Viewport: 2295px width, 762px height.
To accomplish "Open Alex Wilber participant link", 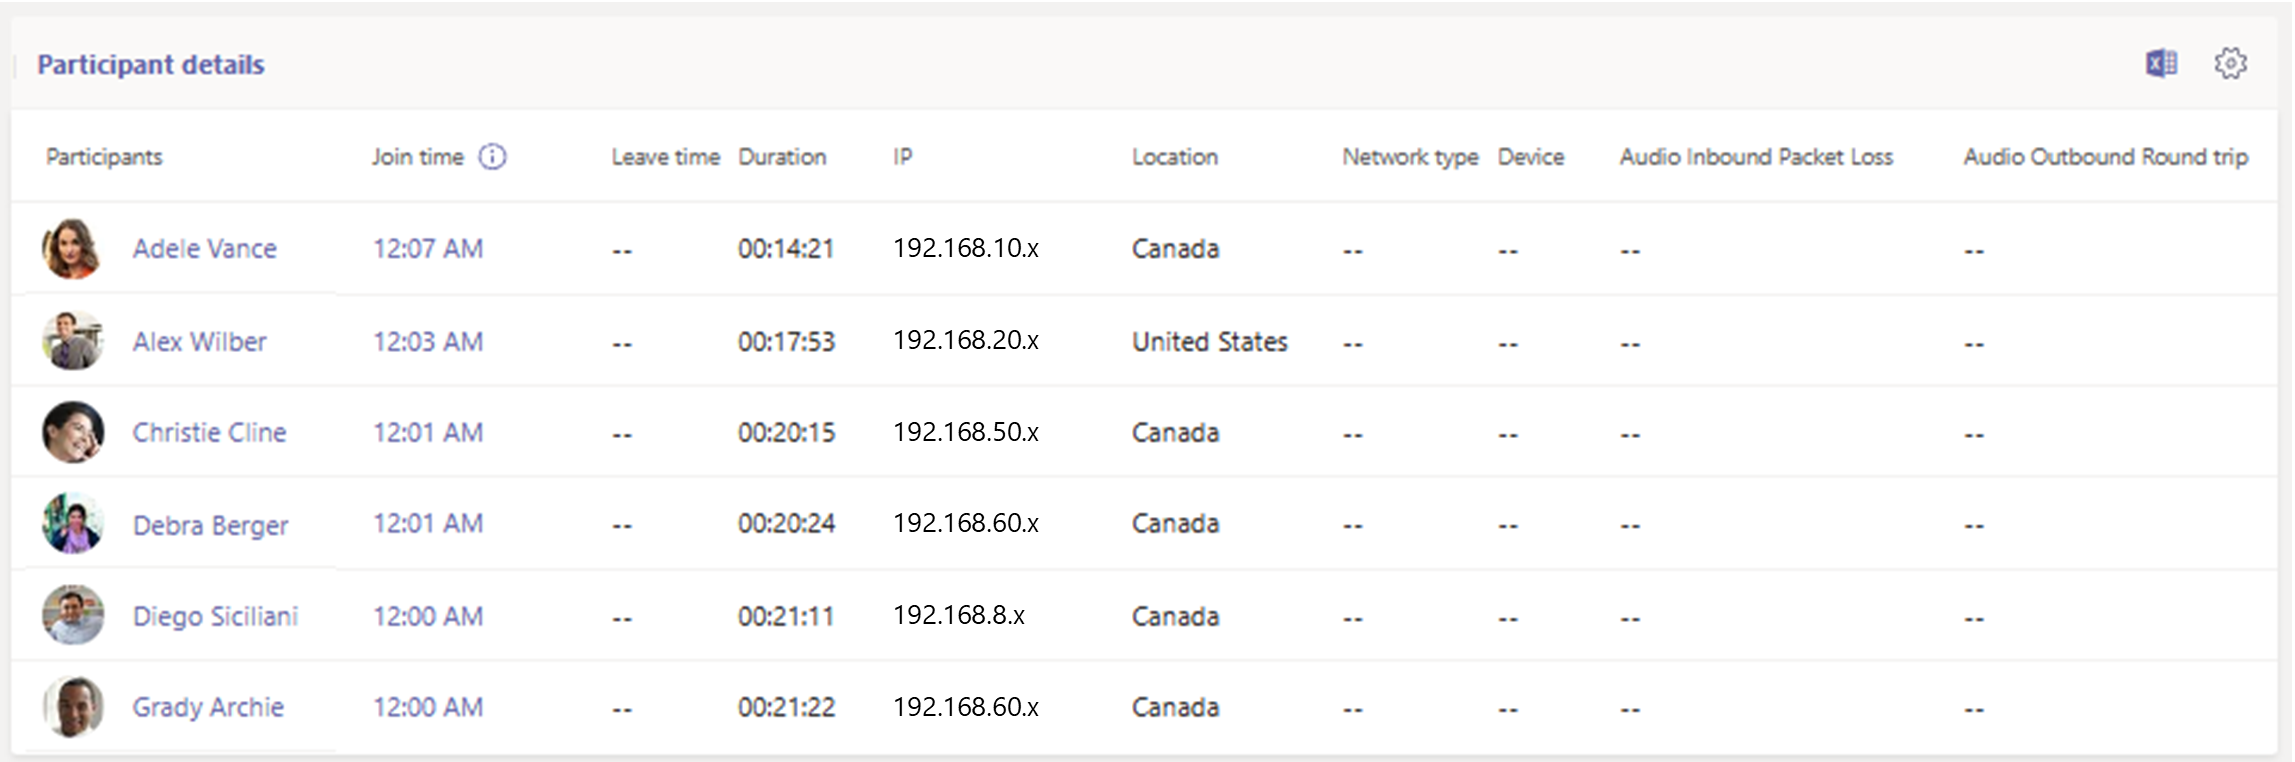I will 200,342.
